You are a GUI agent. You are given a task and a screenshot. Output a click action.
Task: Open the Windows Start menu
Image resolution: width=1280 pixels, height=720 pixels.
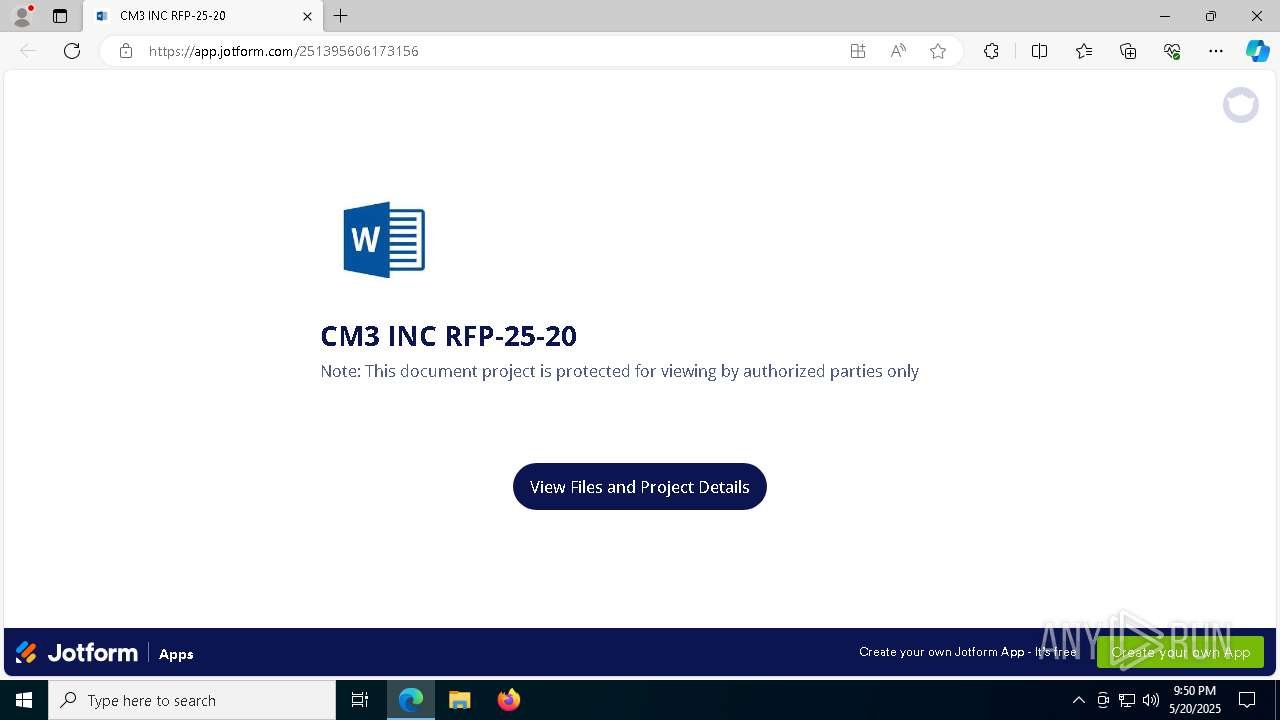pos(24,700)
